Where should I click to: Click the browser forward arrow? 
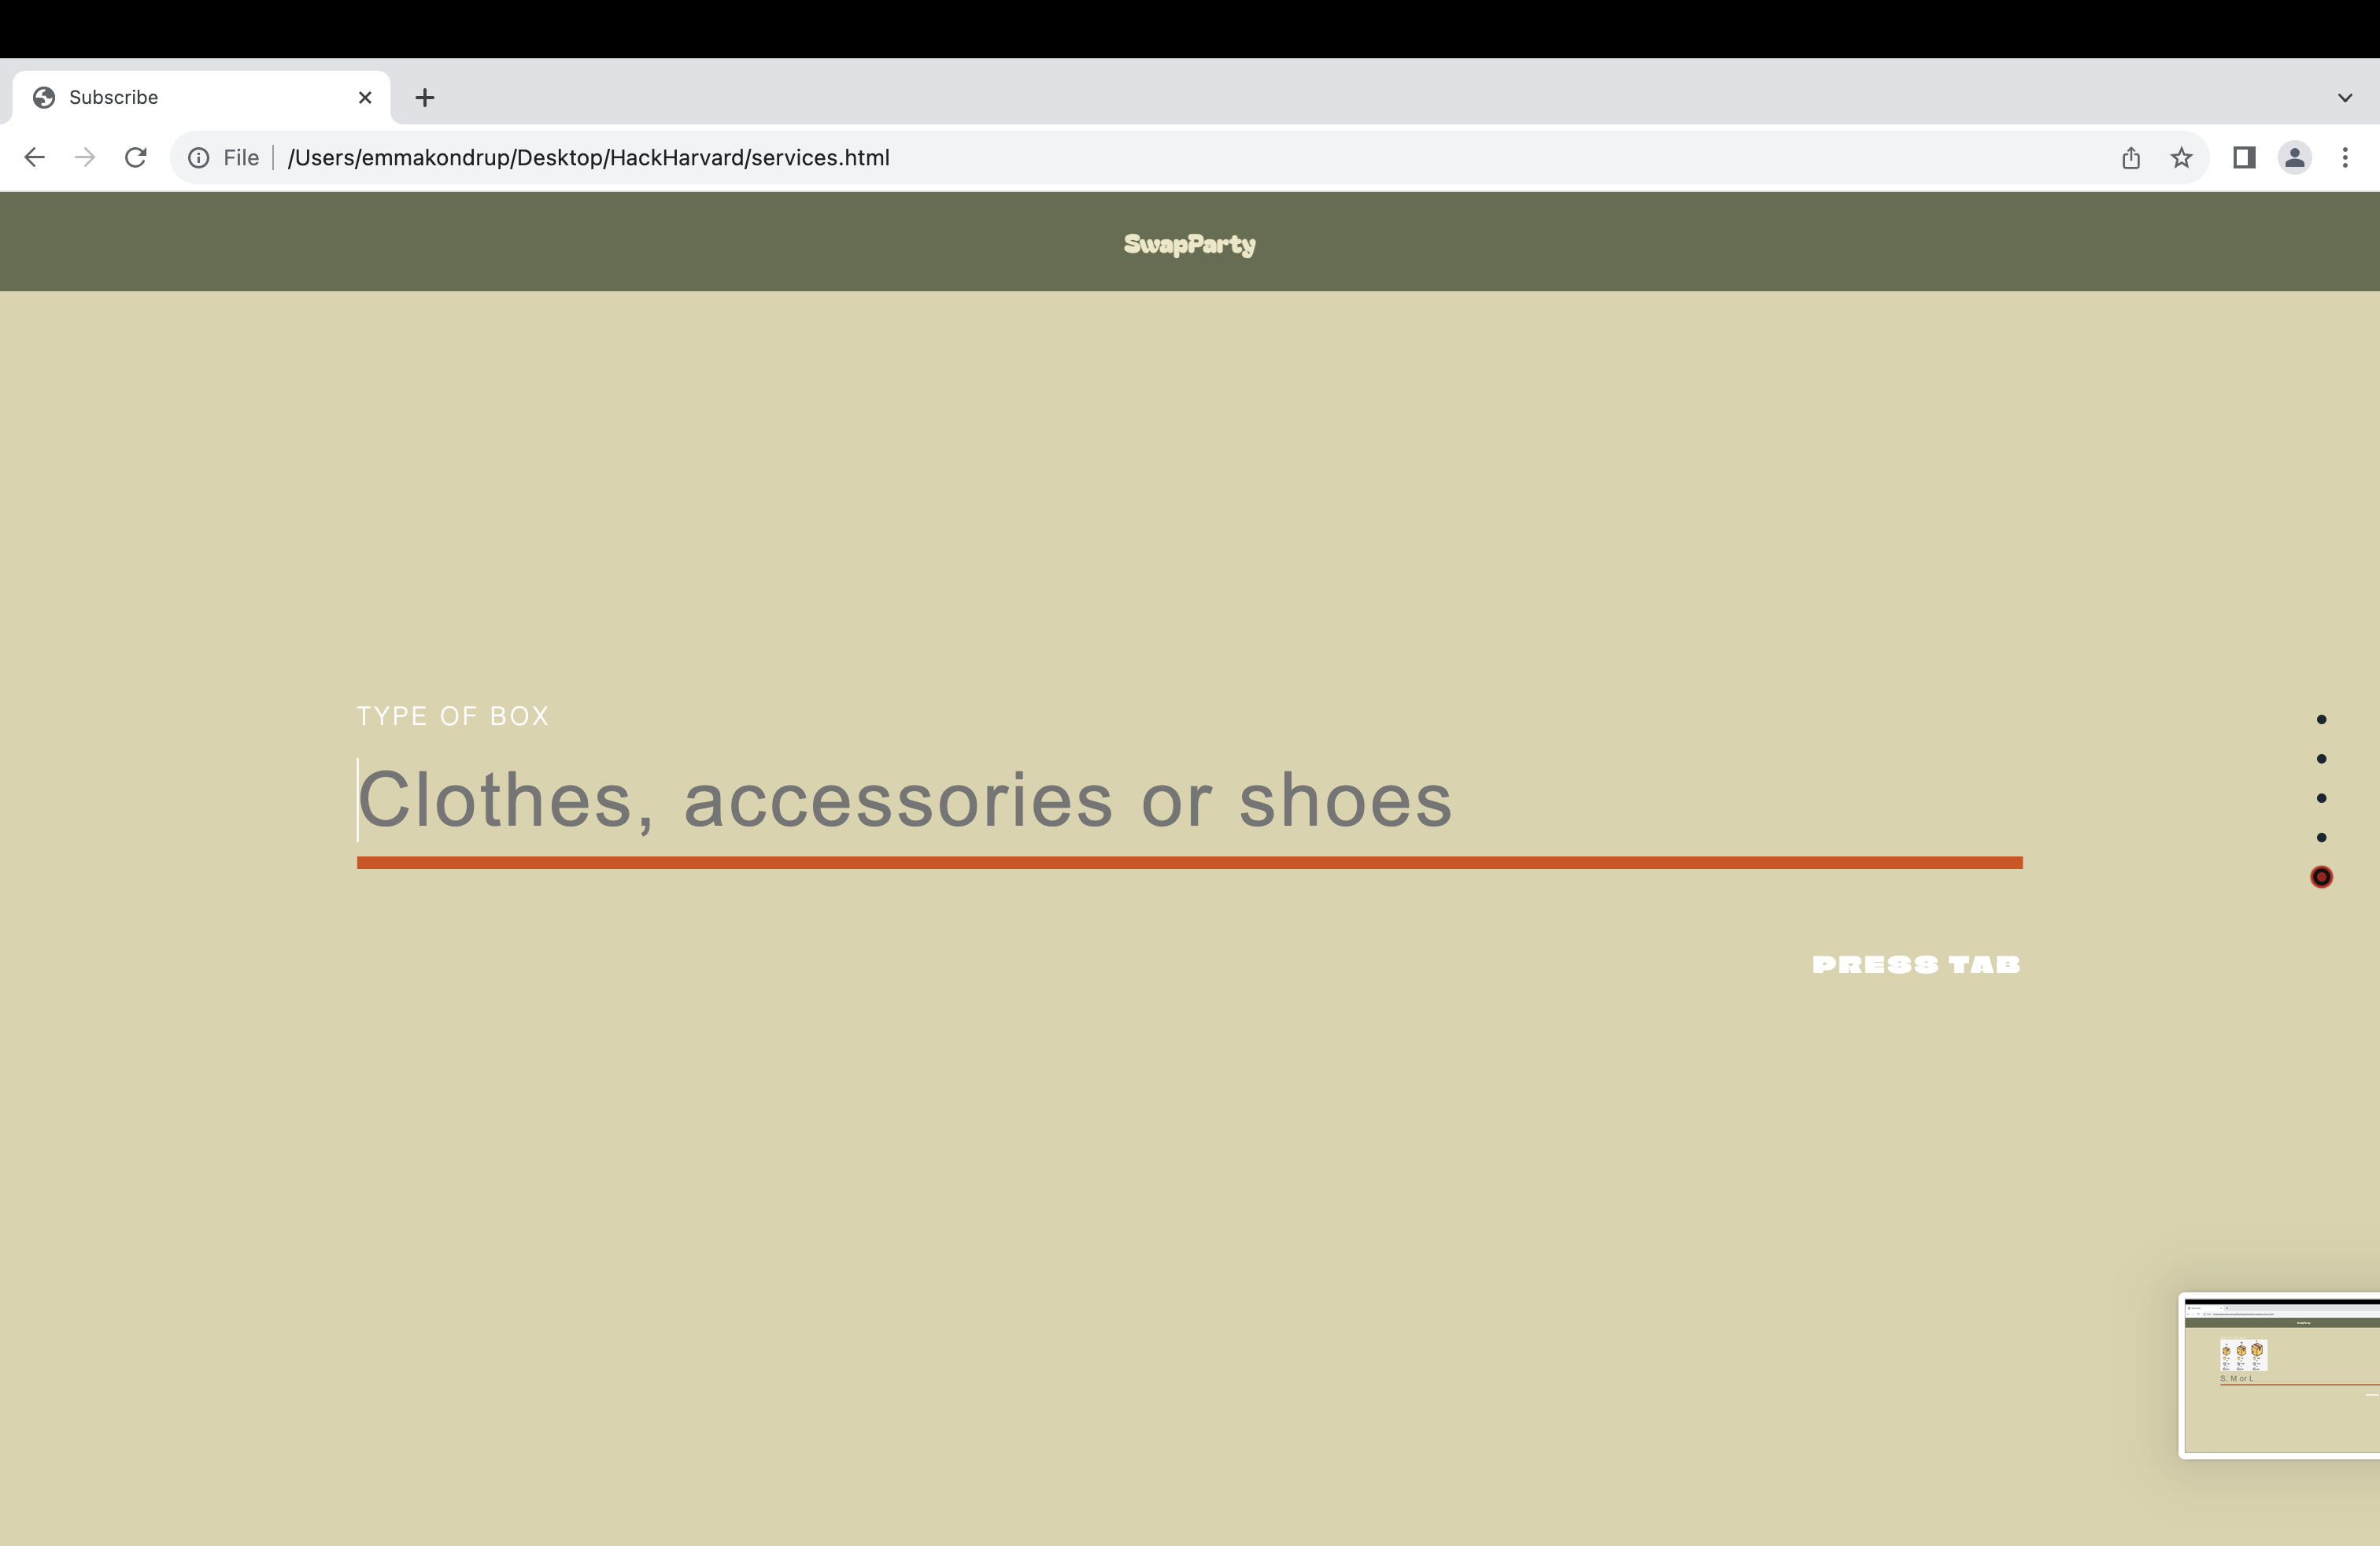coord(85,157)
